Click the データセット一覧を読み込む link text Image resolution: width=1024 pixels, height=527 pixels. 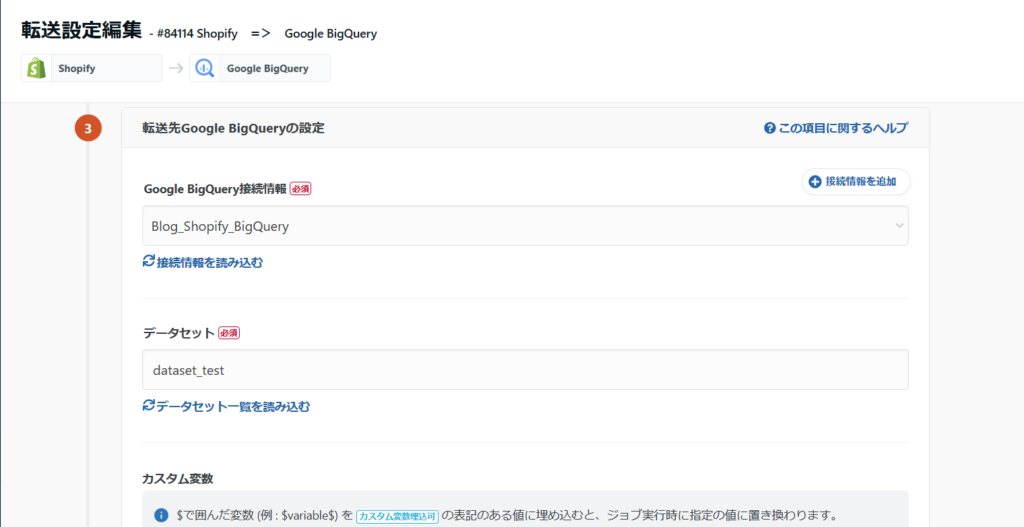233,407
